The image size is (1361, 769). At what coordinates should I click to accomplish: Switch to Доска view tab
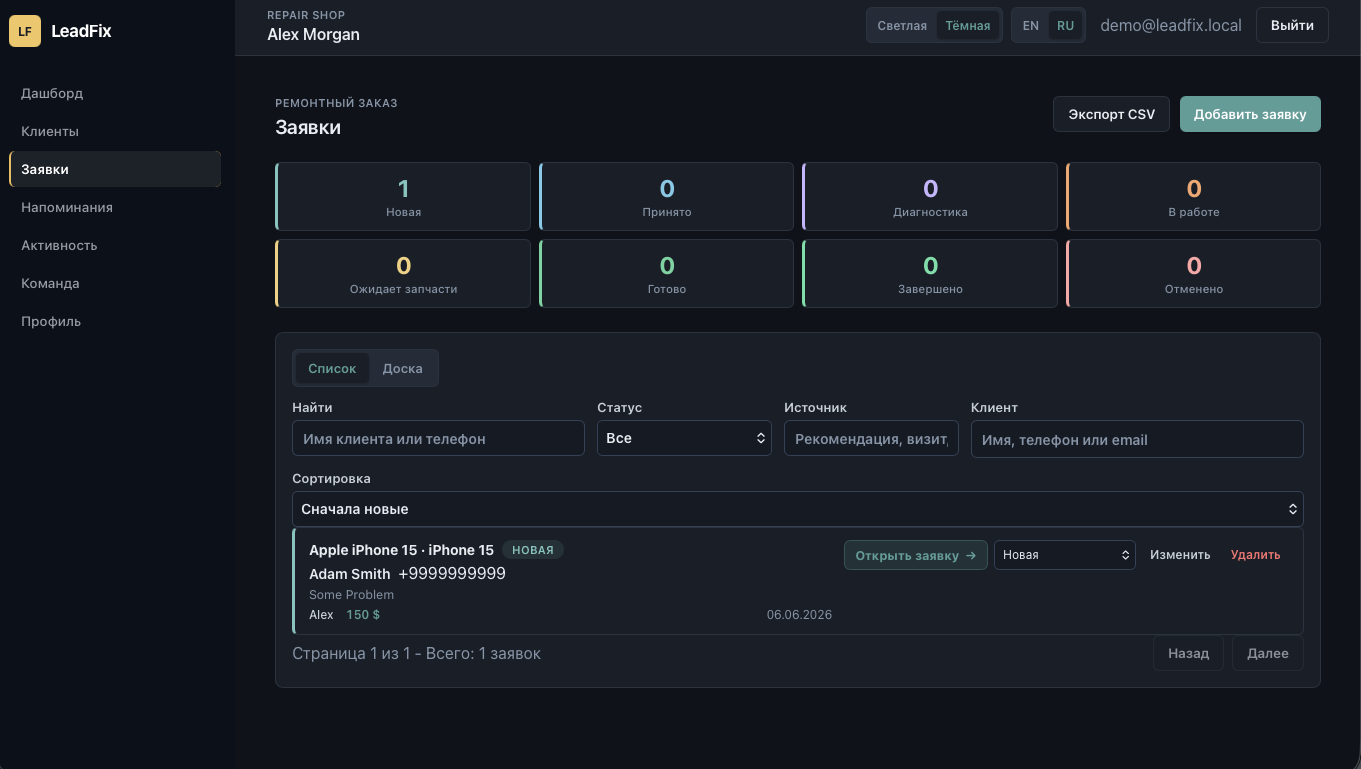(403, 368)
